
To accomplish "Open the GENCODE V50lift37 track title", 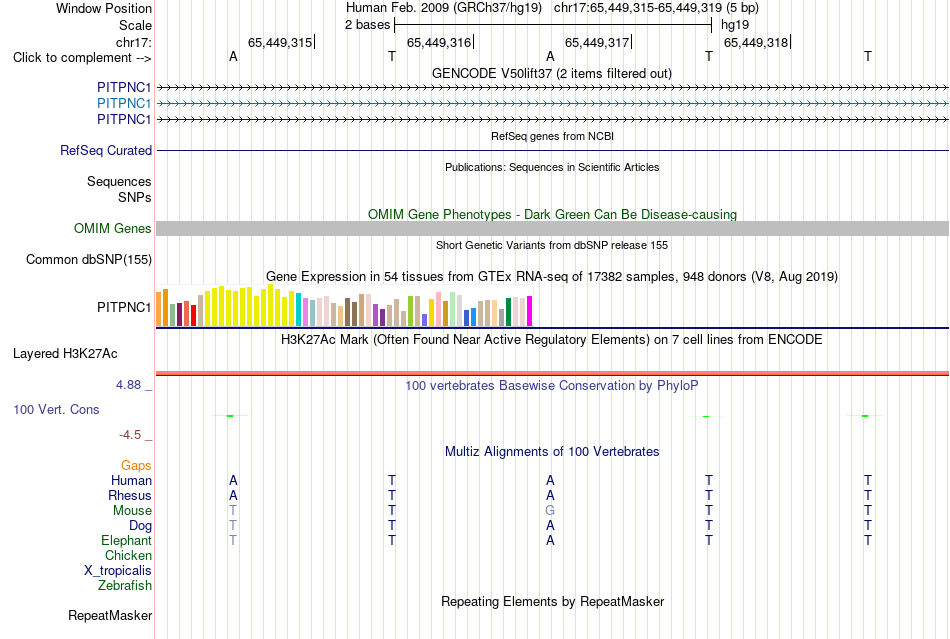I will (552, 73).
